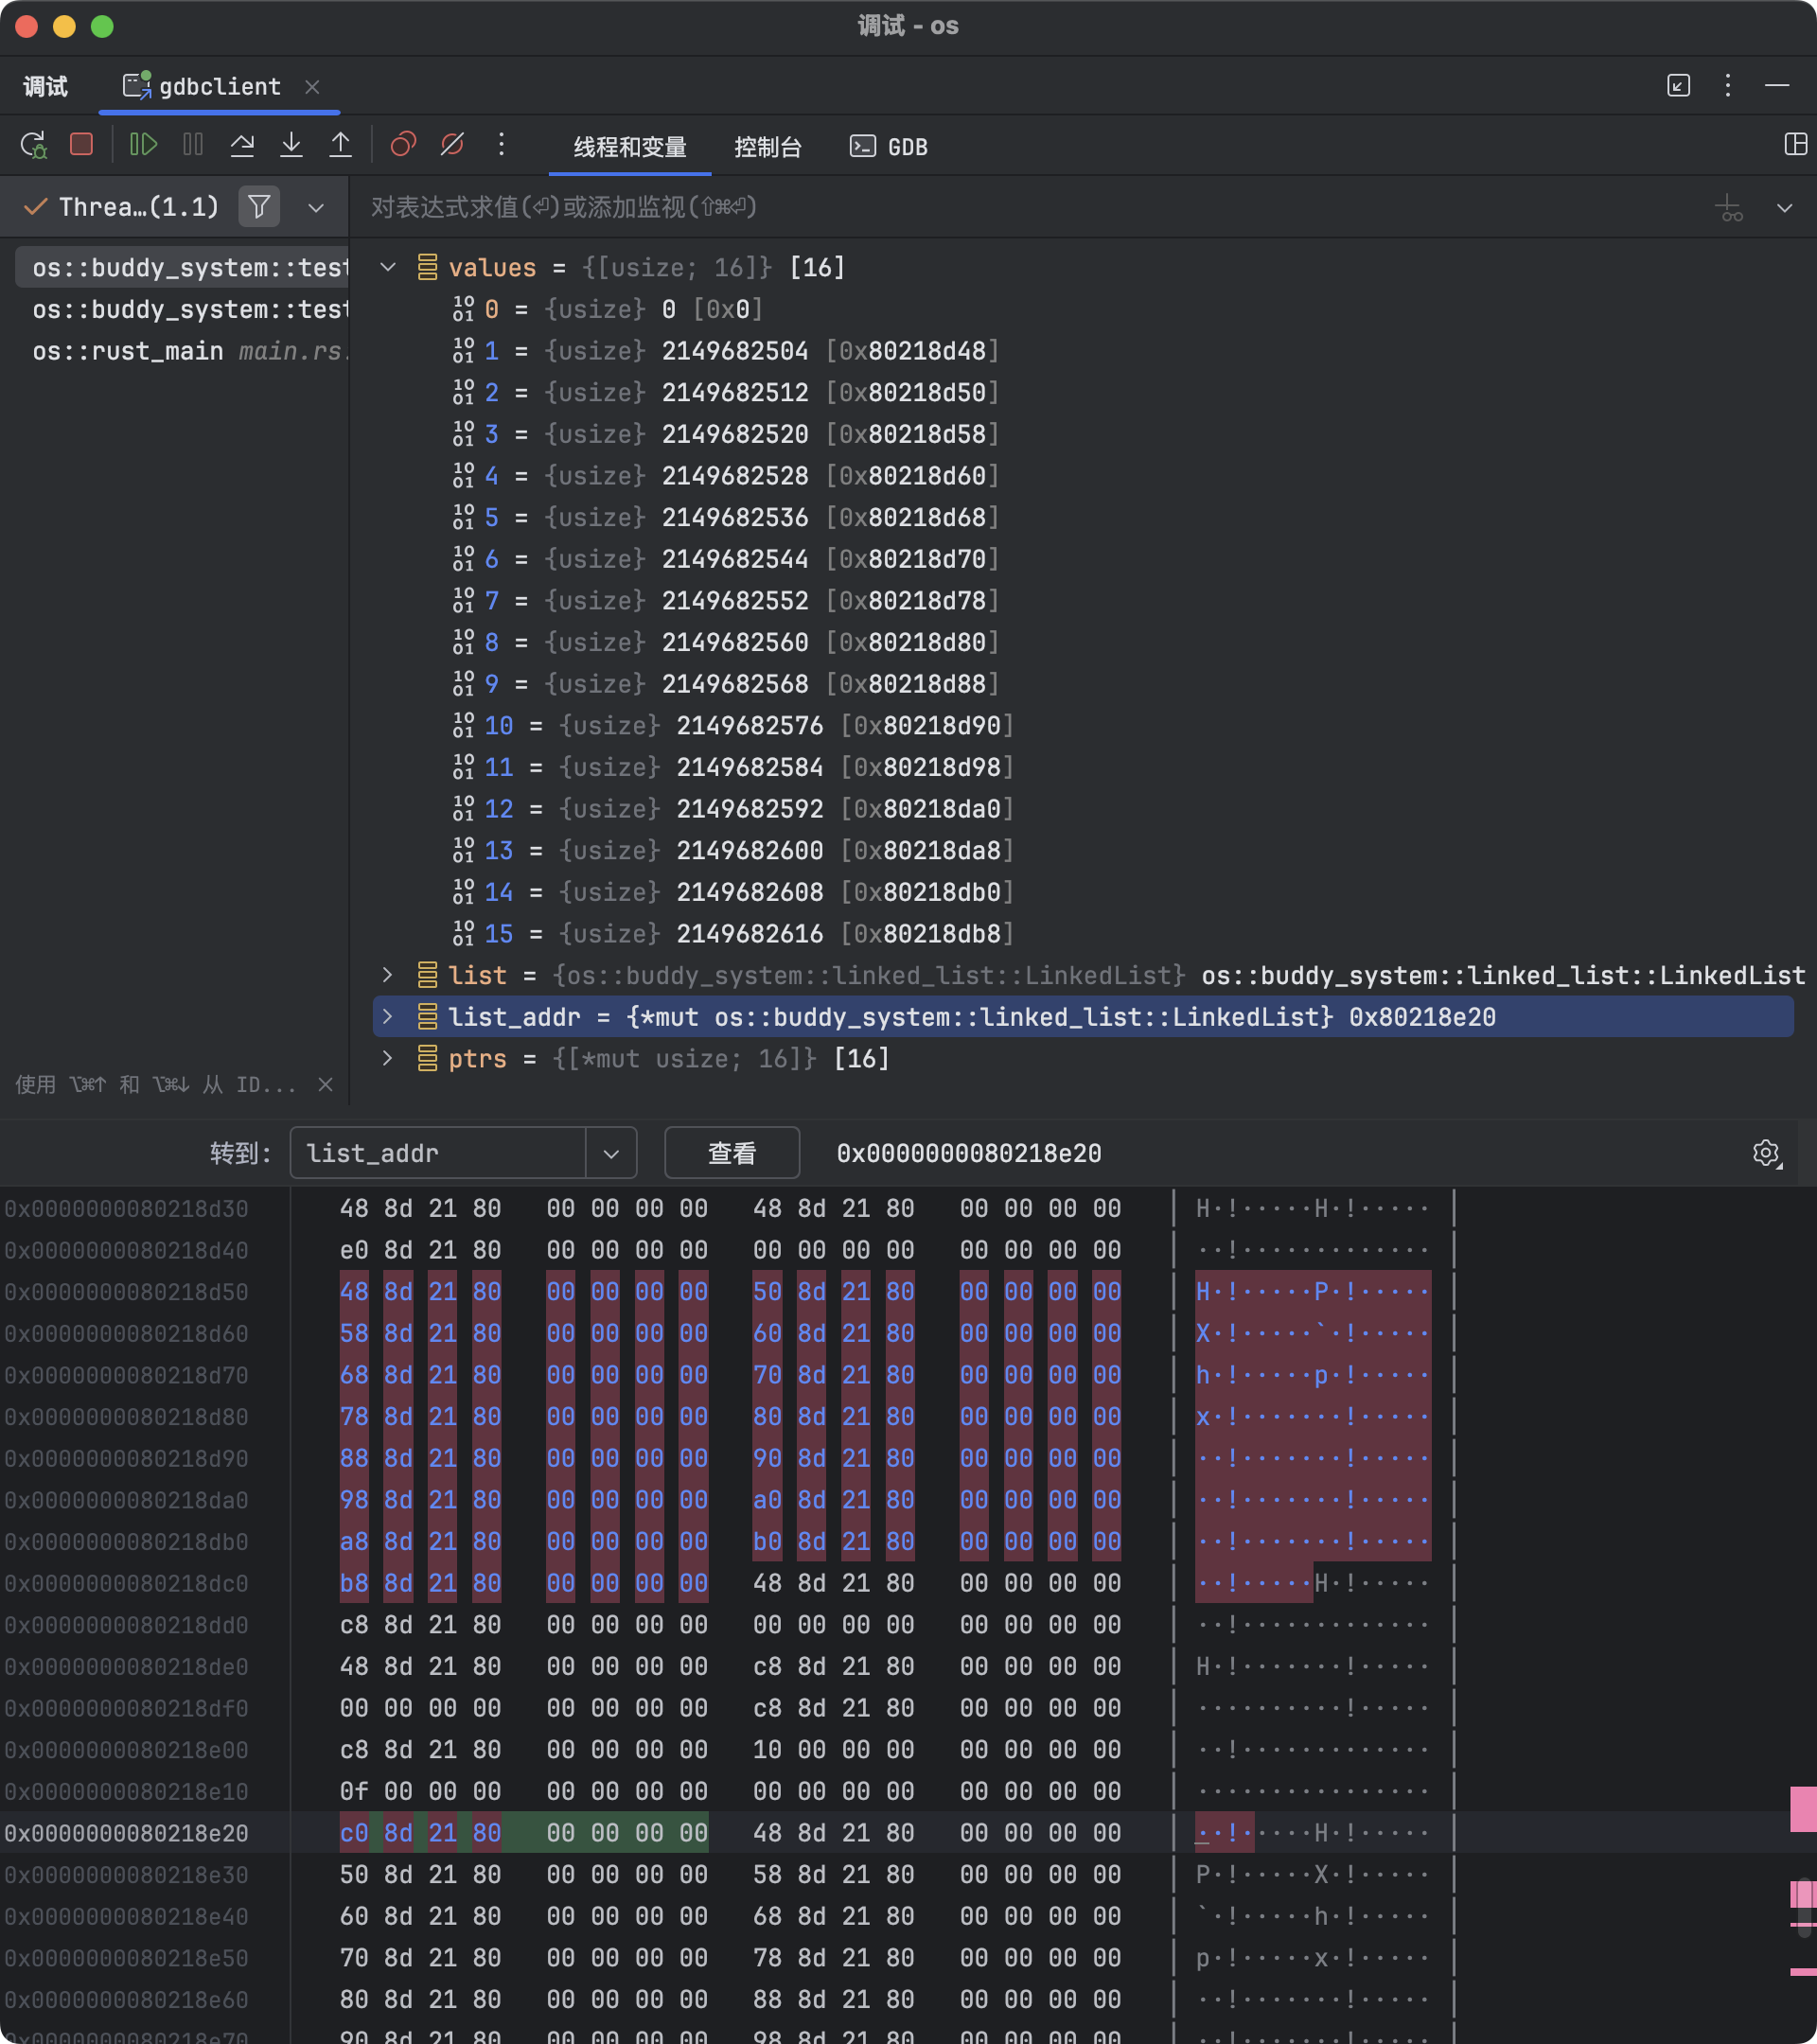Click the 查看 button

(731, 1153)
